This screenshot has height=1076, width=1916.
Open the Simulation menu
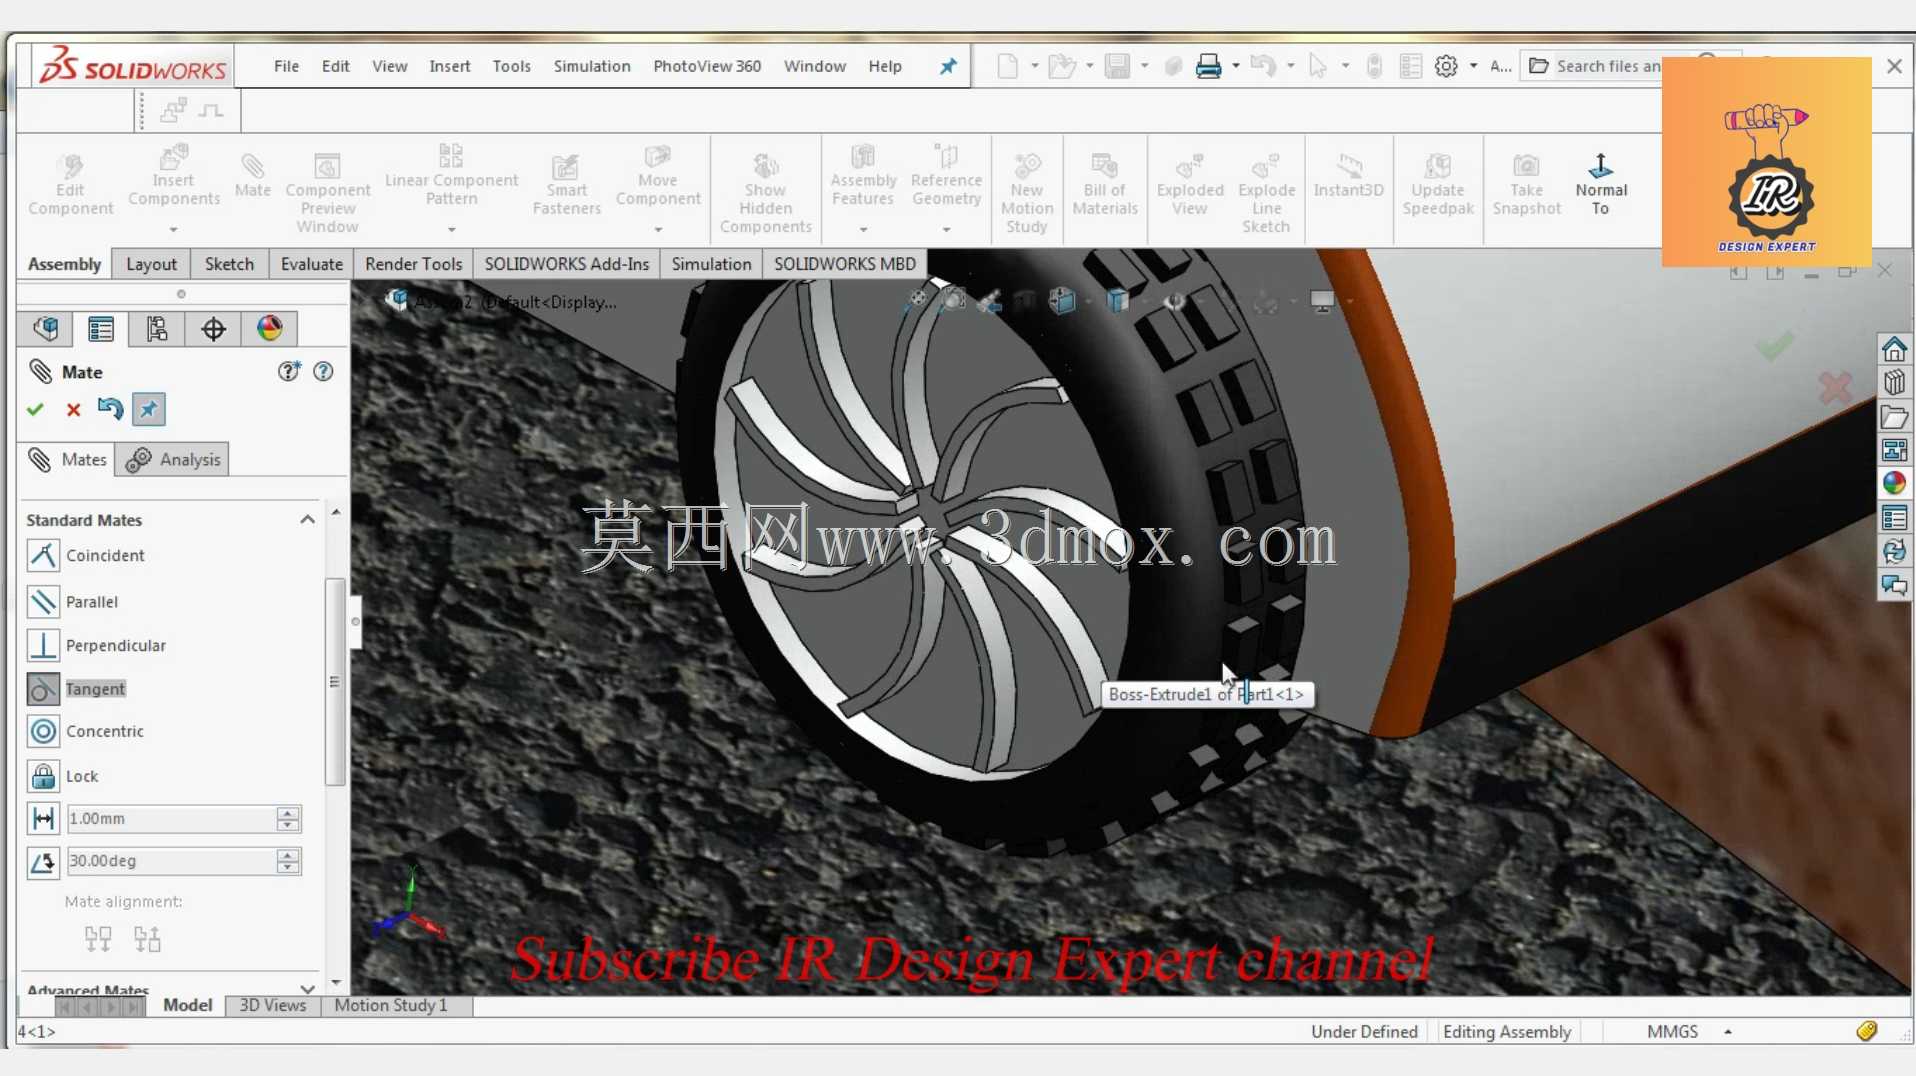[592, 66]
